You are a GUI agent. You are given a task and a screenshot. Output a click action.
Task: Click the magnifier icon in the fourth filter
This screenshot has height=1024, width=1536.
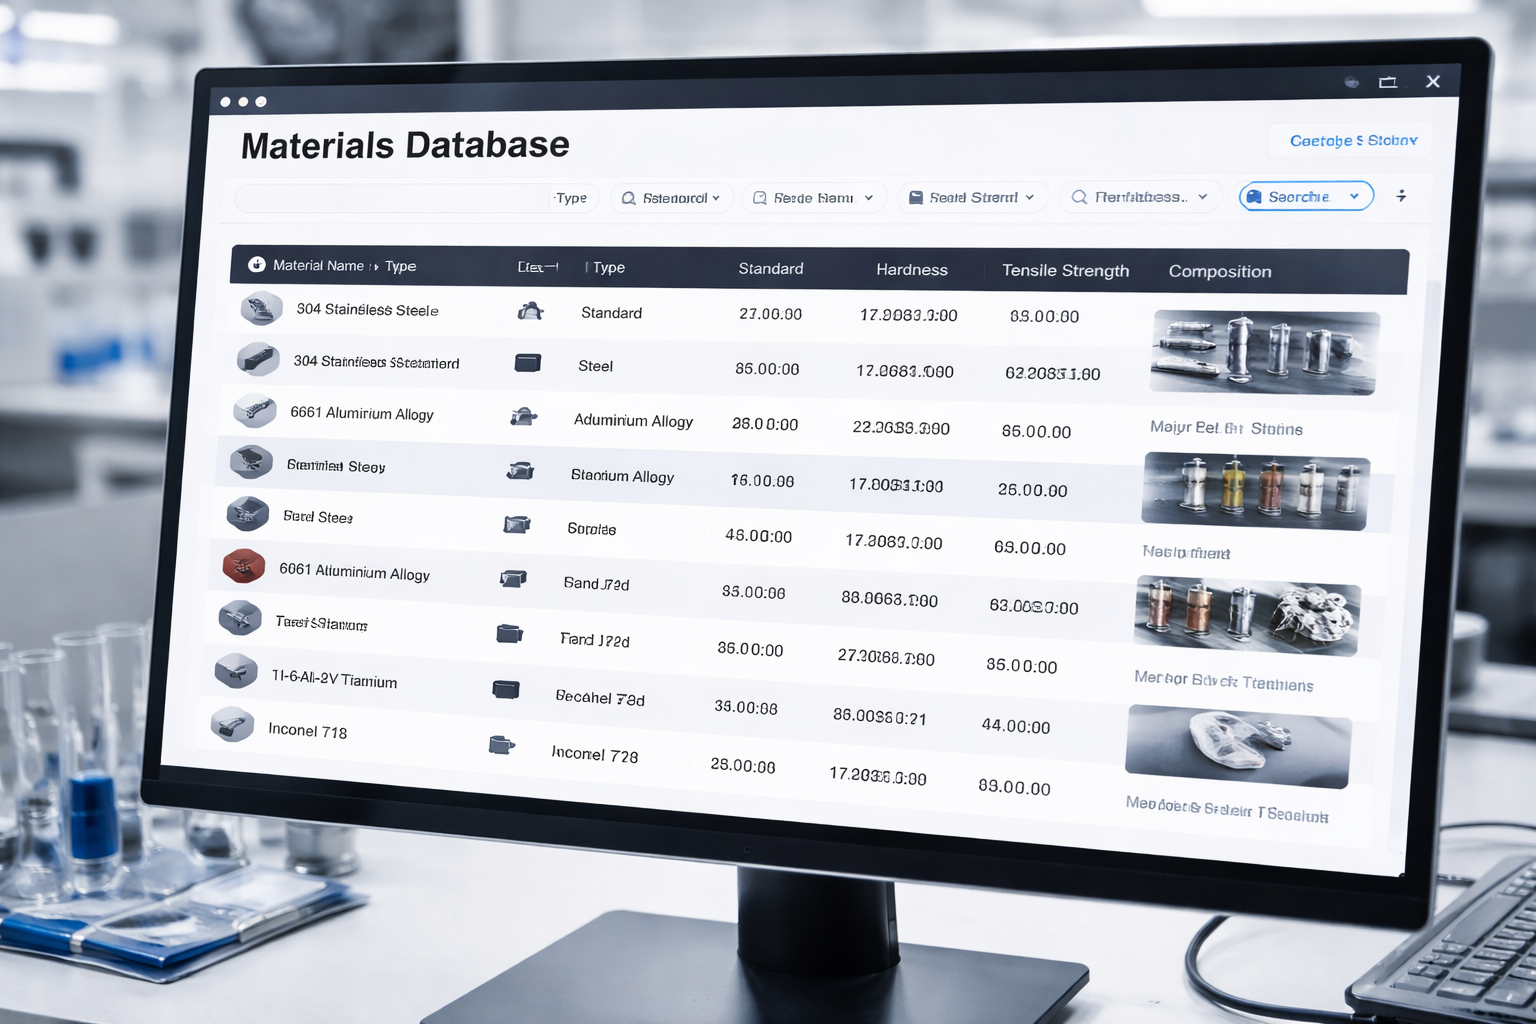(x=1079, y=197)
